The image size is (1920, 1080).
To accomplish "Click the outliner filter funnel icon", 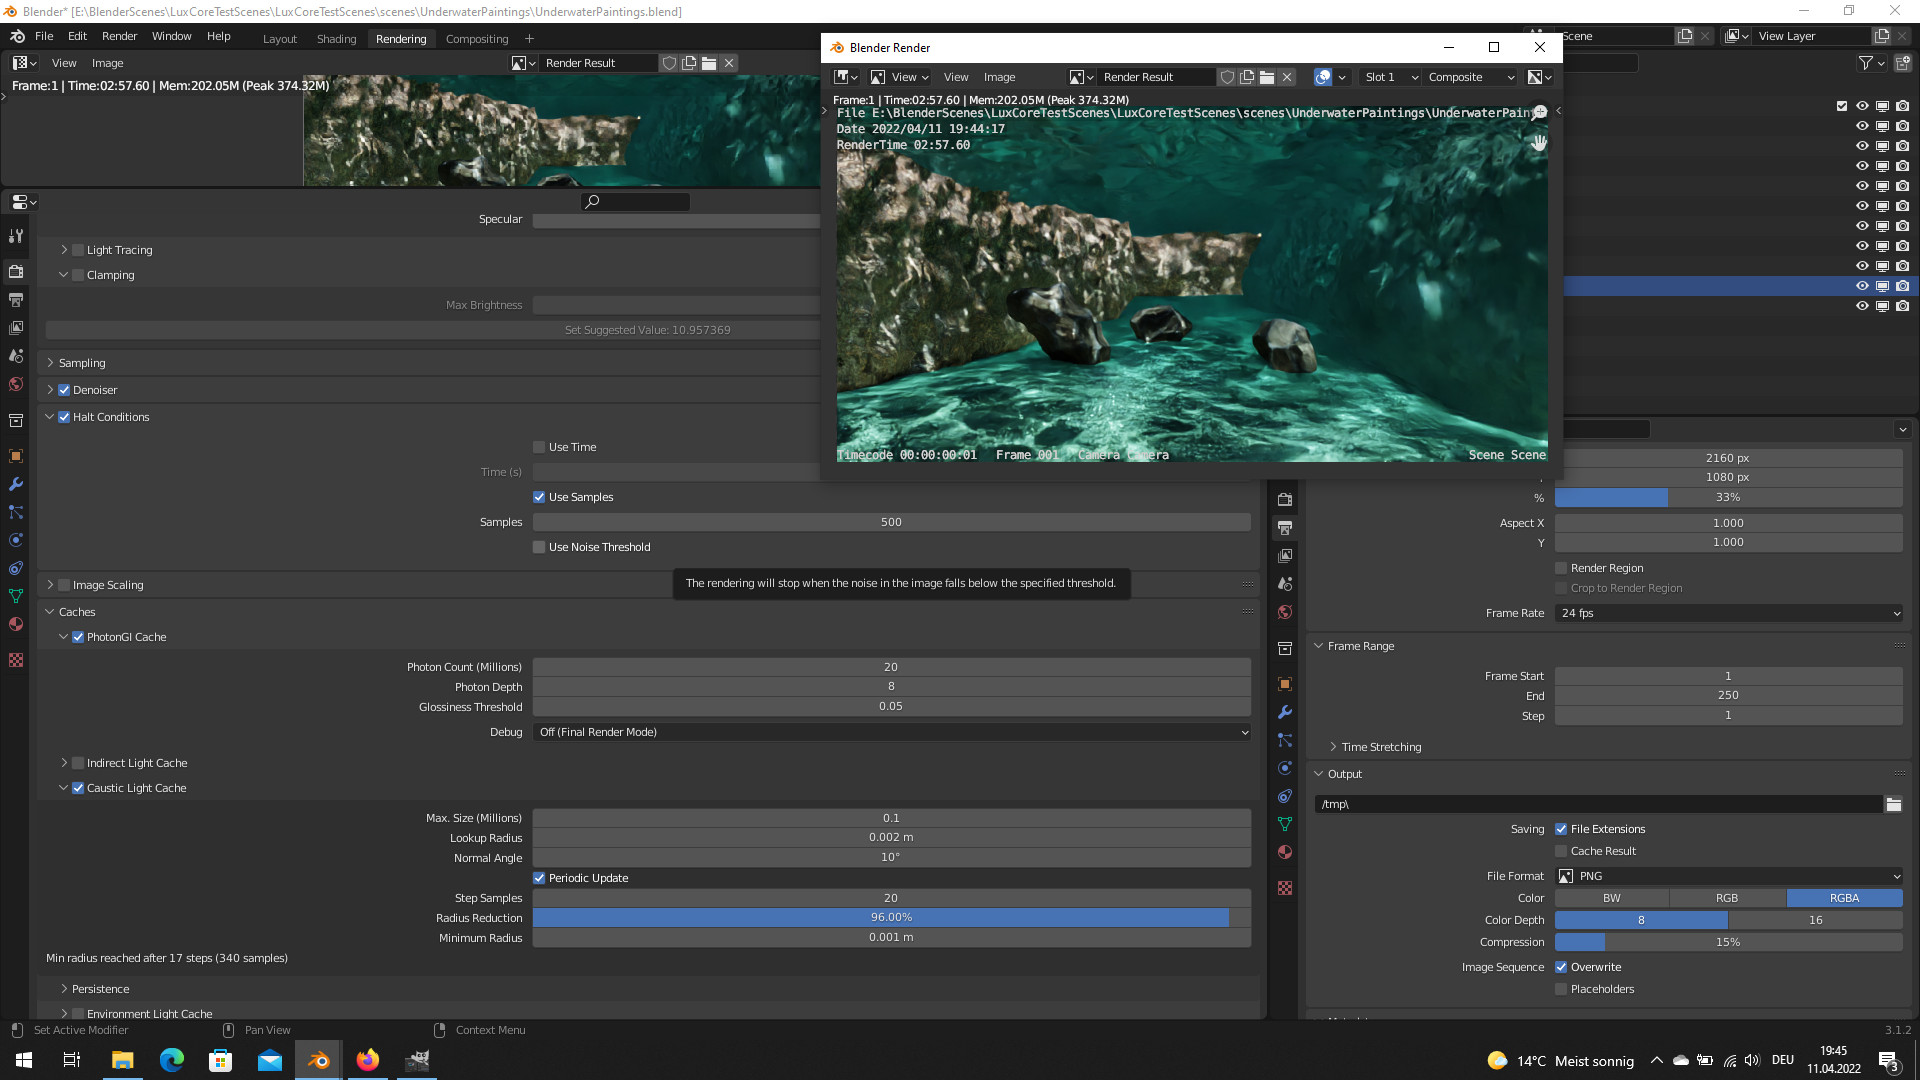I will [1866, 63].
